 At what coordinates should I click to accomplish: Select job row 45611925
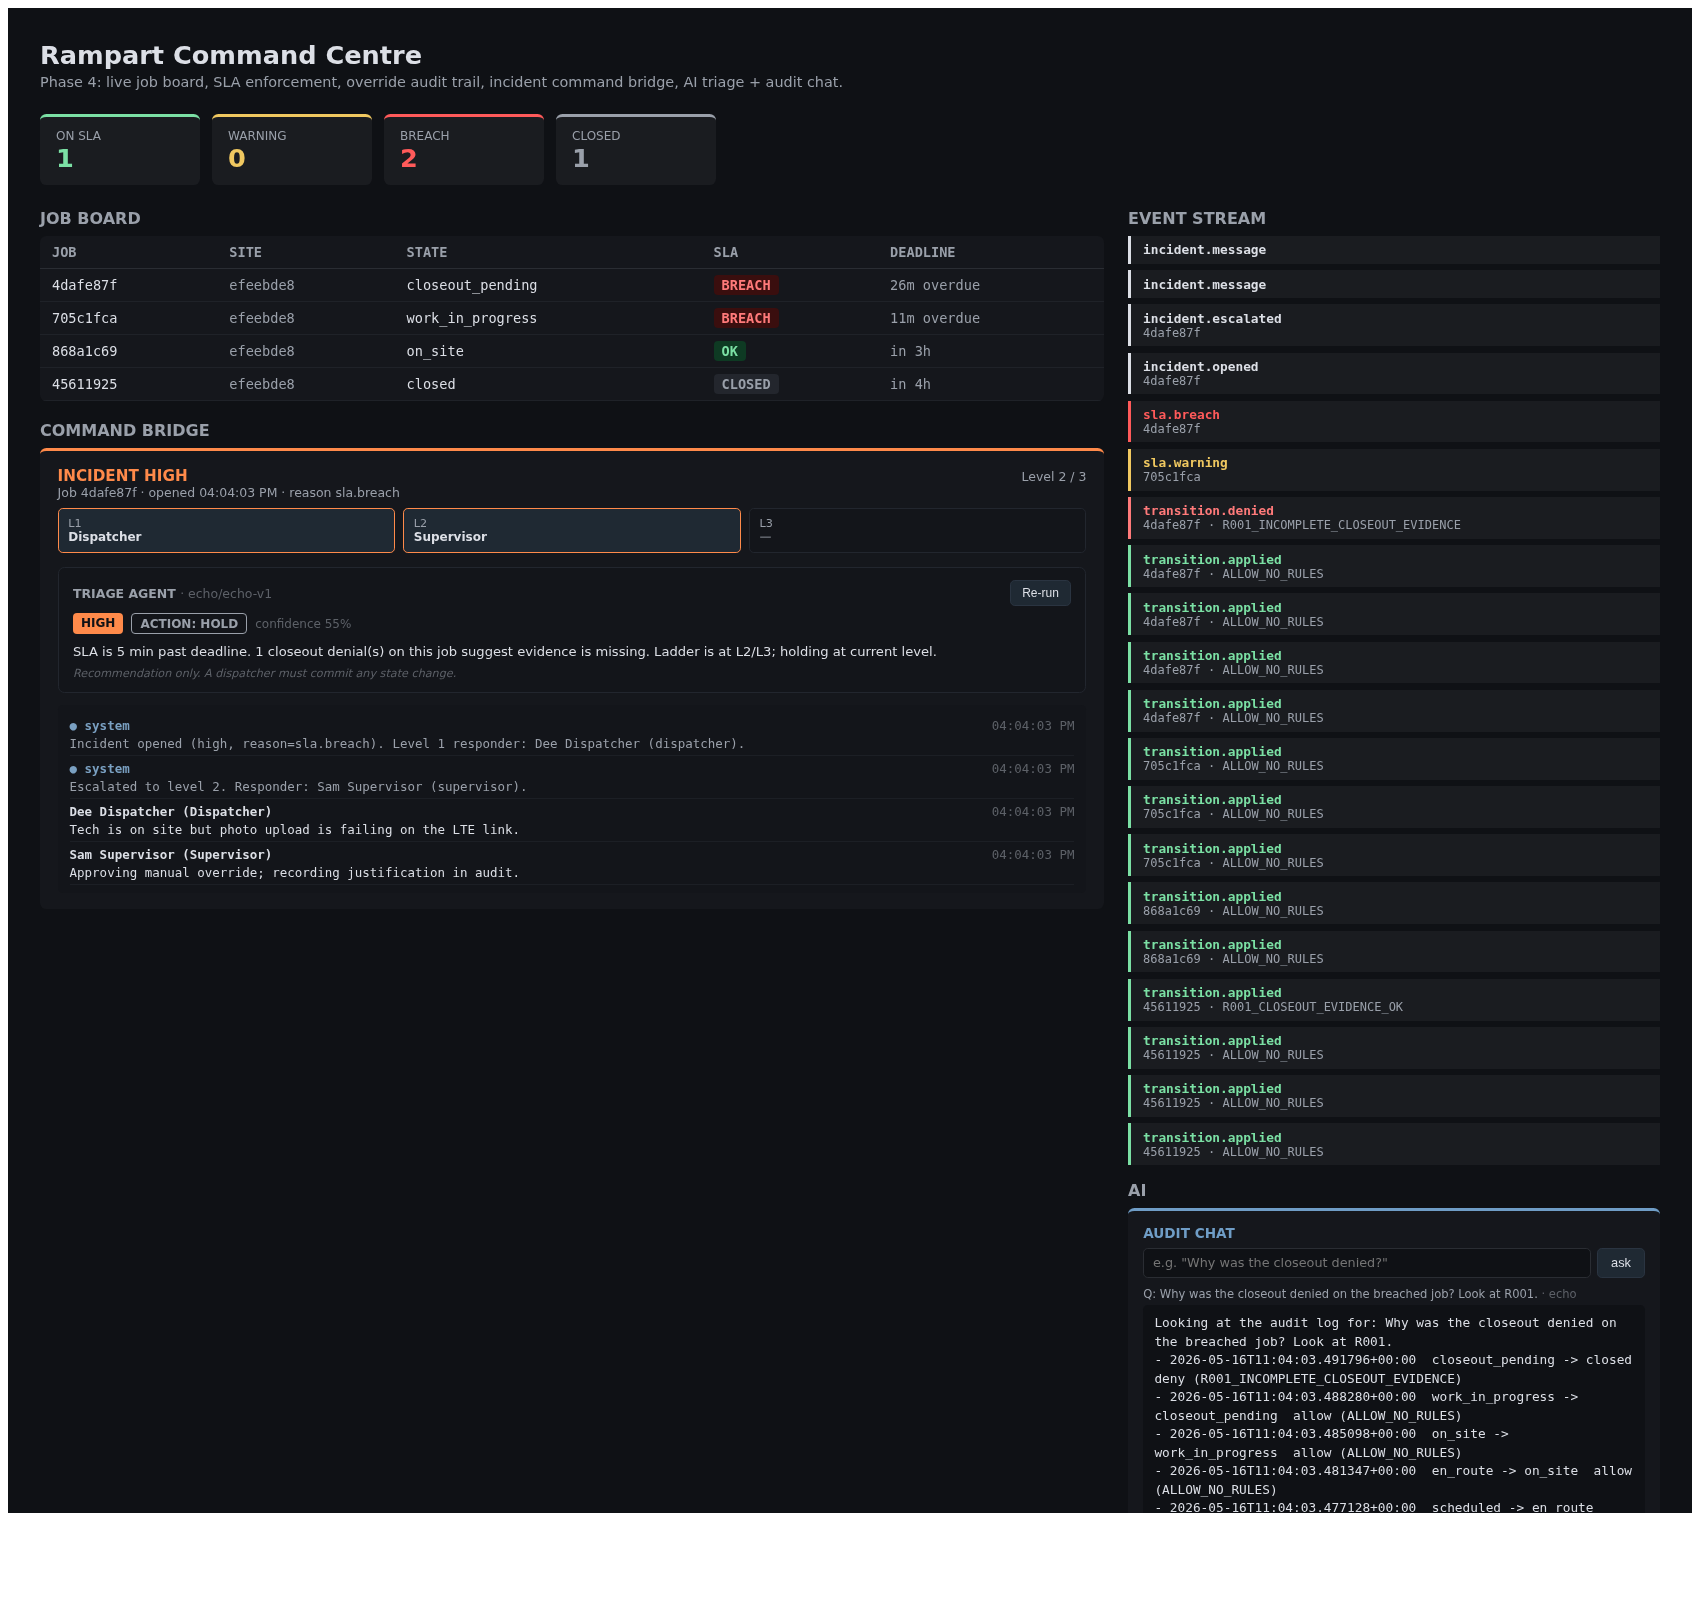(x=572, y=384)
